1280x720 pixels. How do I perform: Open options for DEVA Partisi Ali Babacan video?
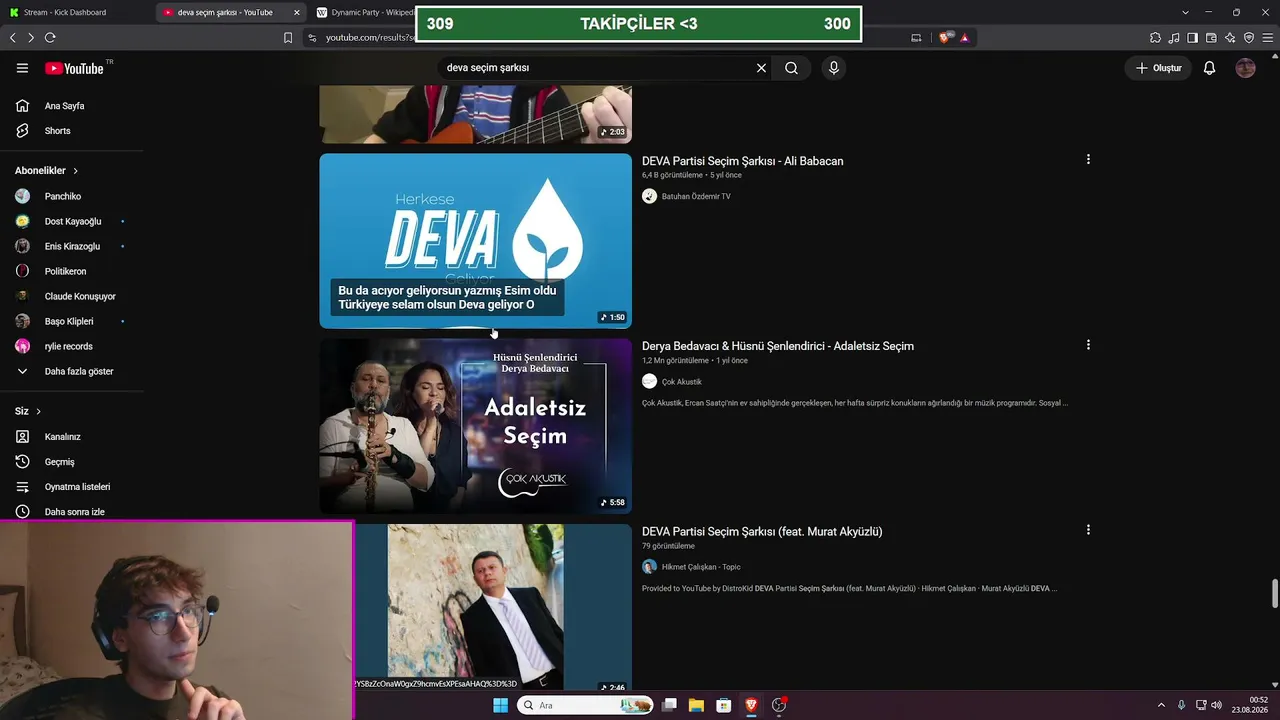[1088, 160]
